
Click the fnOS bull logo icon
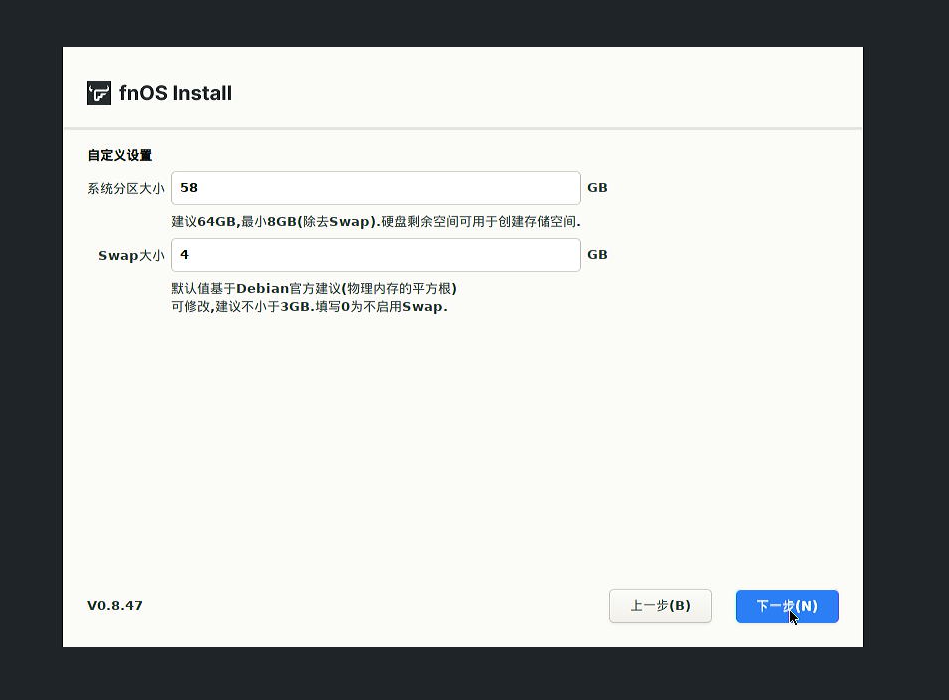[x=99, y=93]
